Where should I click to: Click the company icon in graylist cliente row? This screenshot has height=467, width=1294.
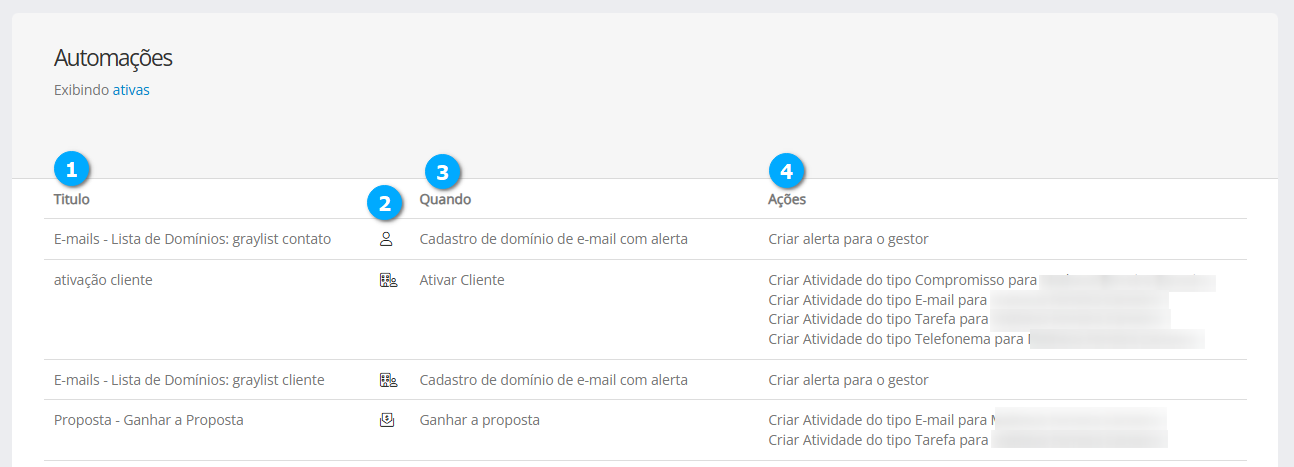coord(388,380)
